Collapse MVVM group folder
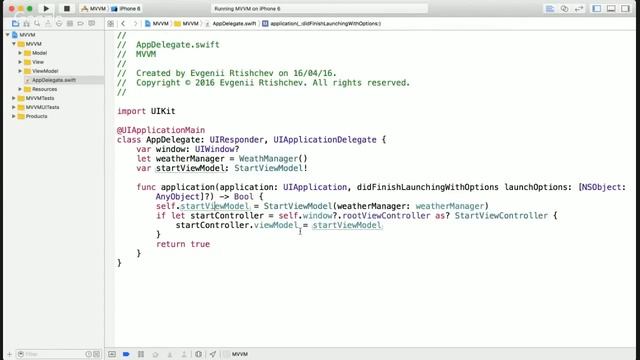640x360 pixels. (x=14, y=44)
